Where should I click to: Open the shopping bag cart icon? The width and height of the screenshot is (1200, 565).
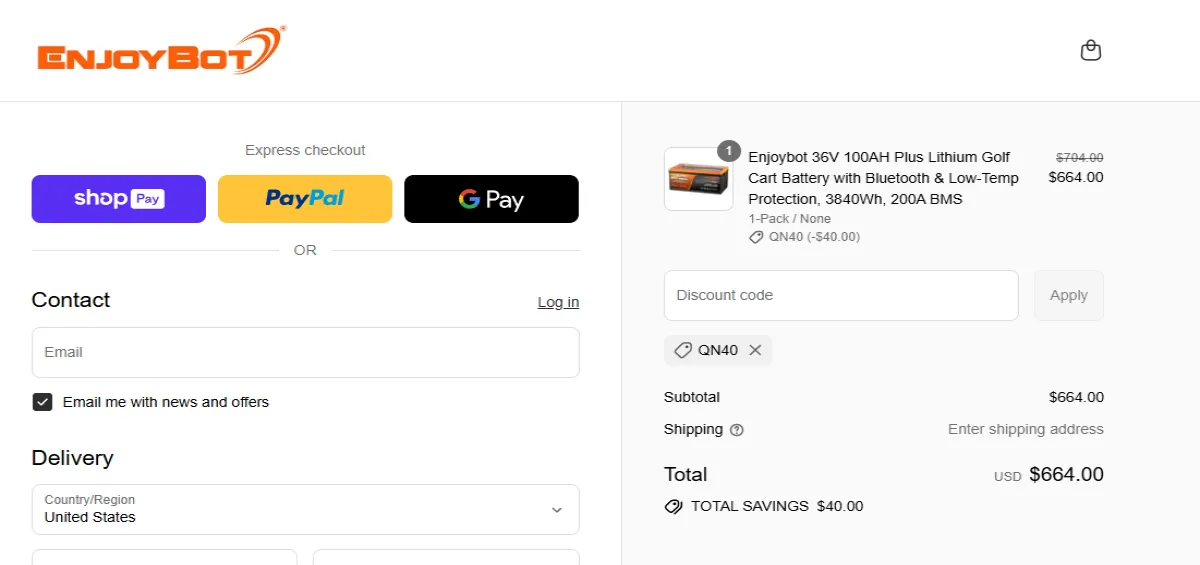click(x=1091, y=50)
